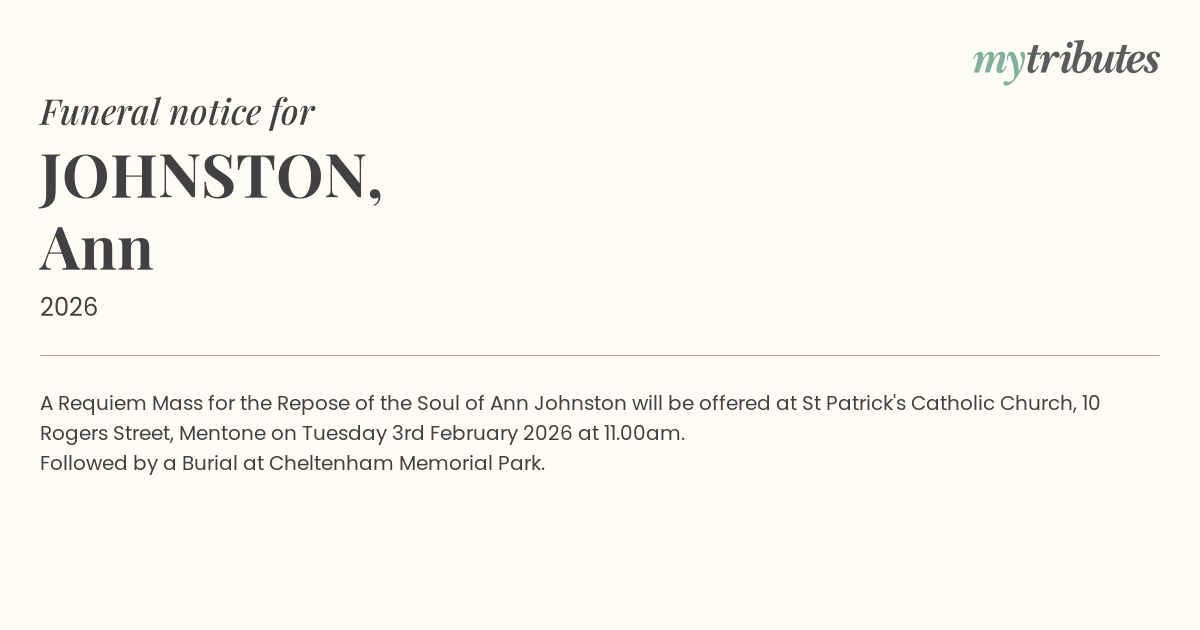Click the first name "Ann" in the title

[x=97, y=249]
